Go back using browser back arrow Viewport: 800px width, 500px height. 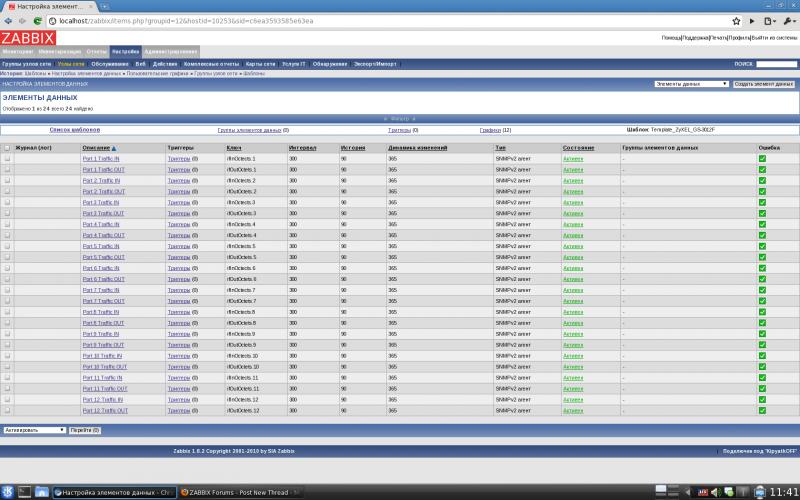8,21
